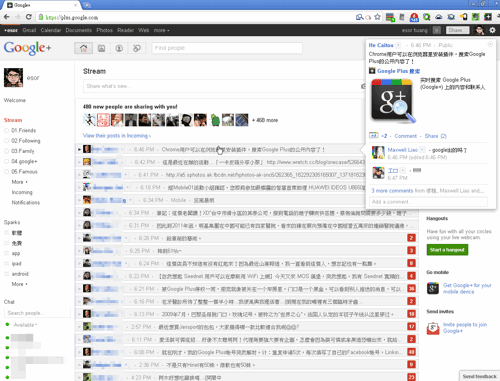Expand More under Stream circles
Image resolution: width=500 pixels, height=381 pixels.
pos(19,182)
